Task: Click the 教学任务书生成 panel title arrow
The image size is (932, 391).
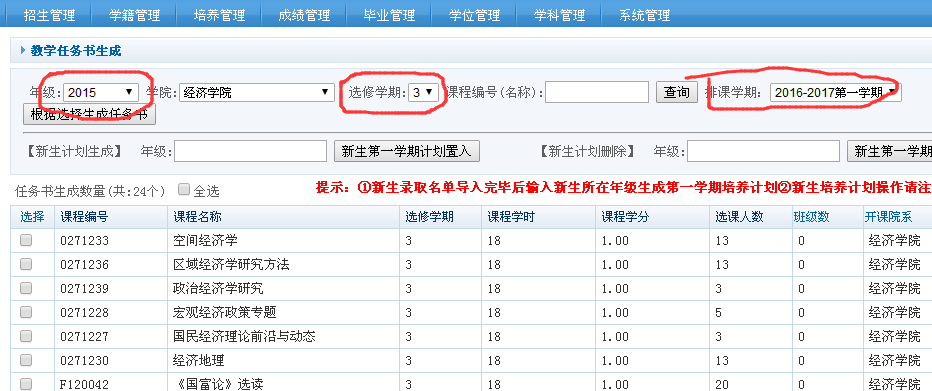Action: (23, 51)
